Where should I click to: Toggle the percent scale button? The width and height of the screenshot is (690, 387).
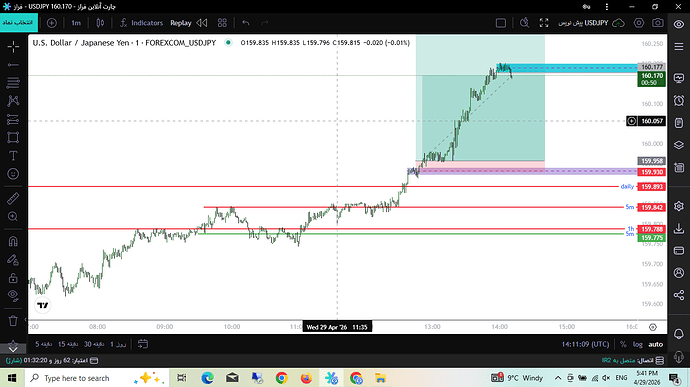tap(623, 344)
